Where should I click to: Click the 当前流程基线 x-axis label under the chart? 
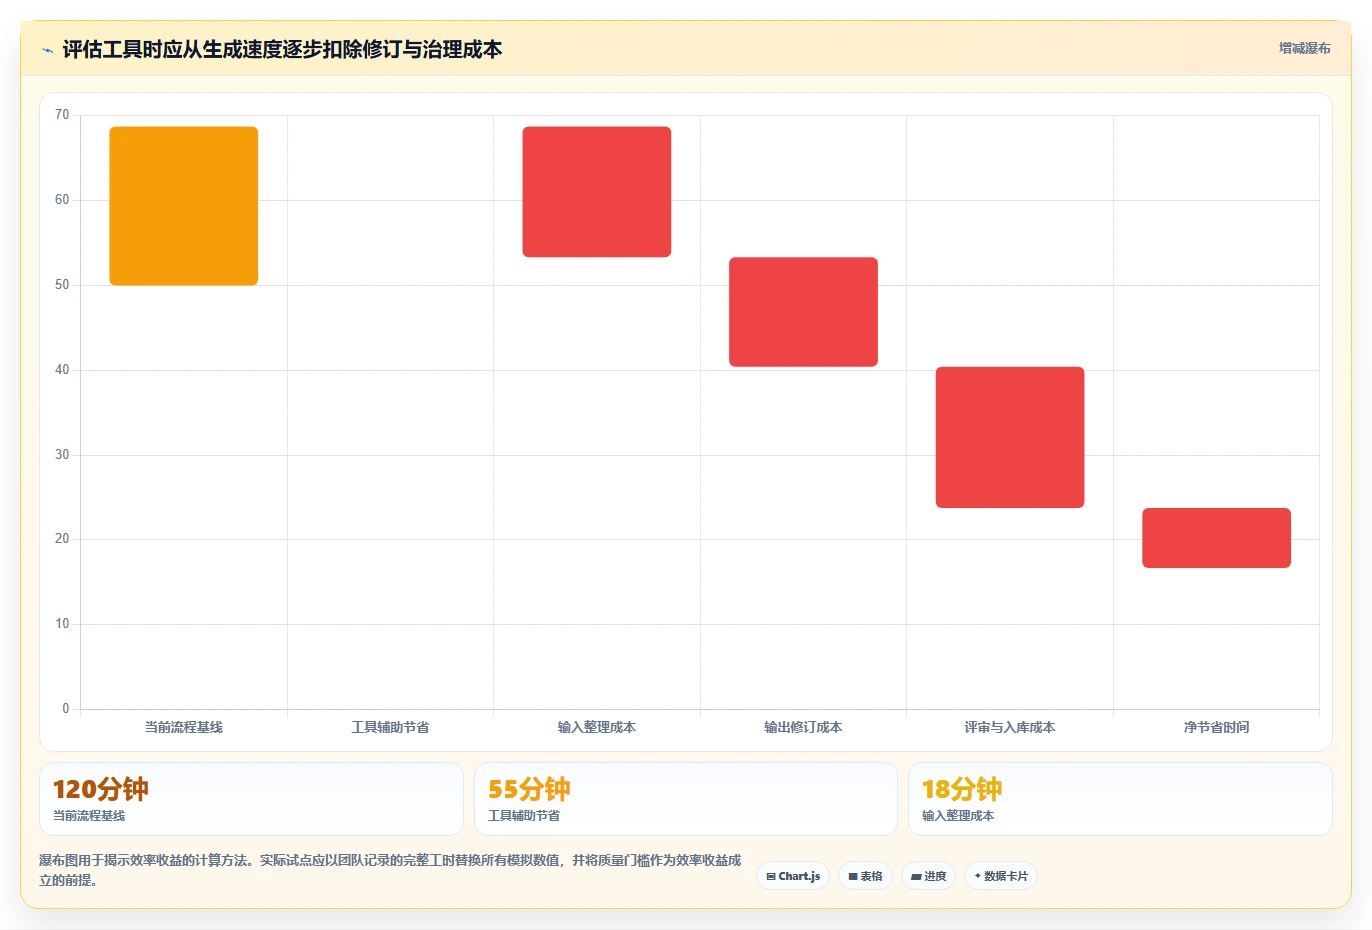click(184, 727)
